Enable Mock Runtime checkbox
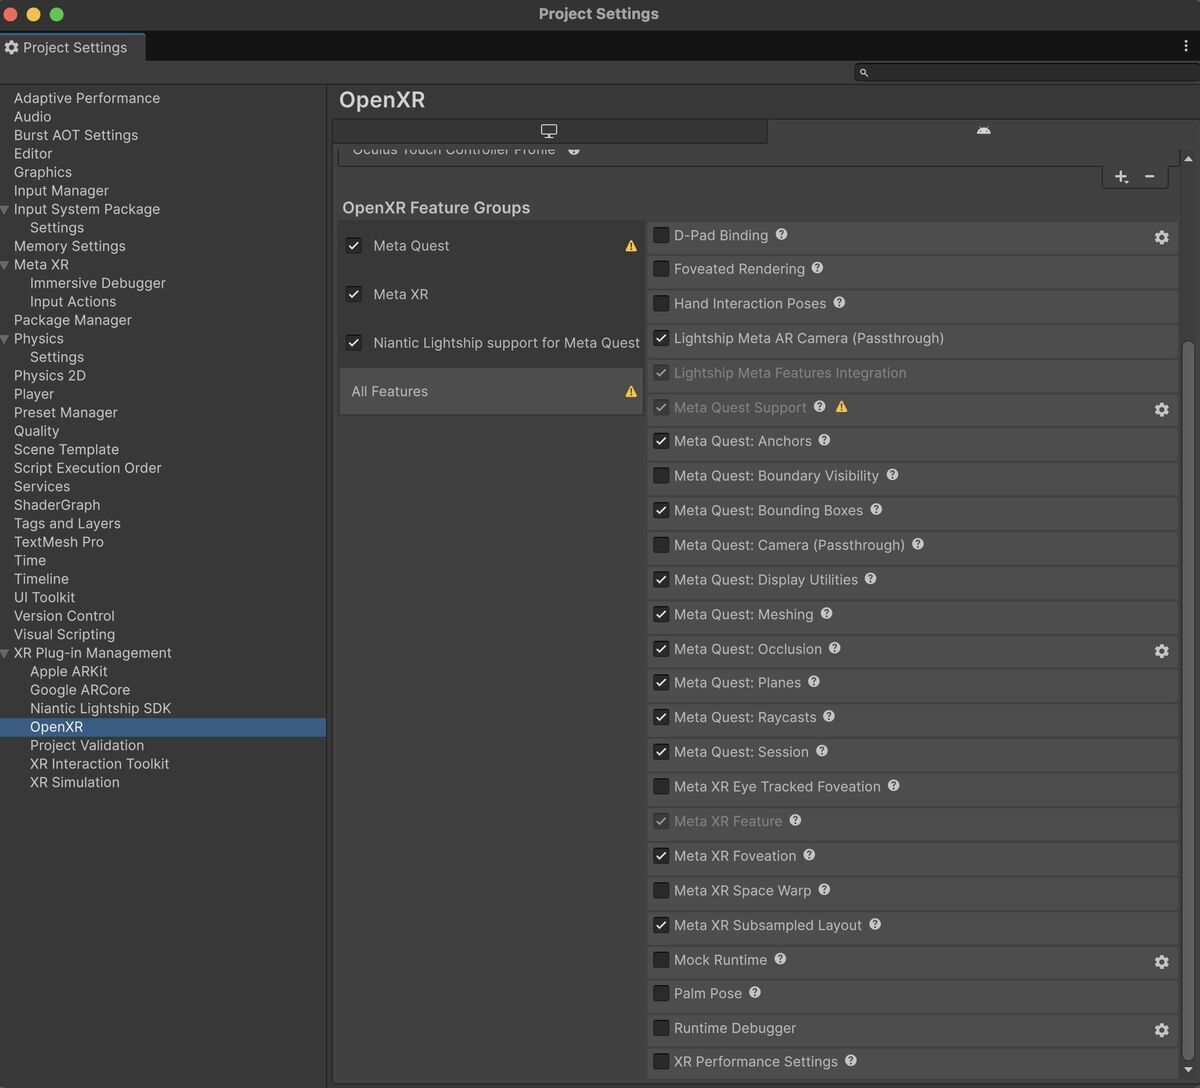This screenshot has height=1088, width=1200. pos(661,960)
